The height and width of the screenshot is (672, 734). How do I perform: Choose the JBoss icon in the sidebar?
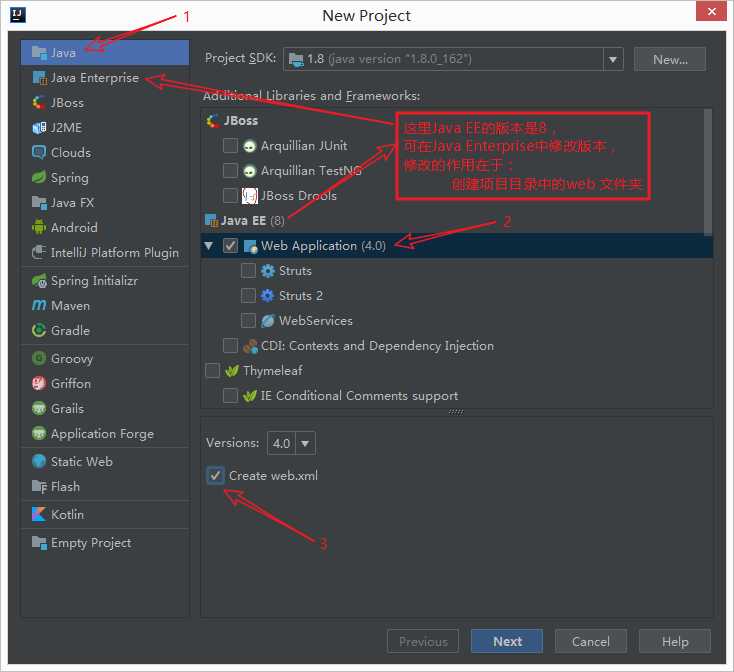39,102
